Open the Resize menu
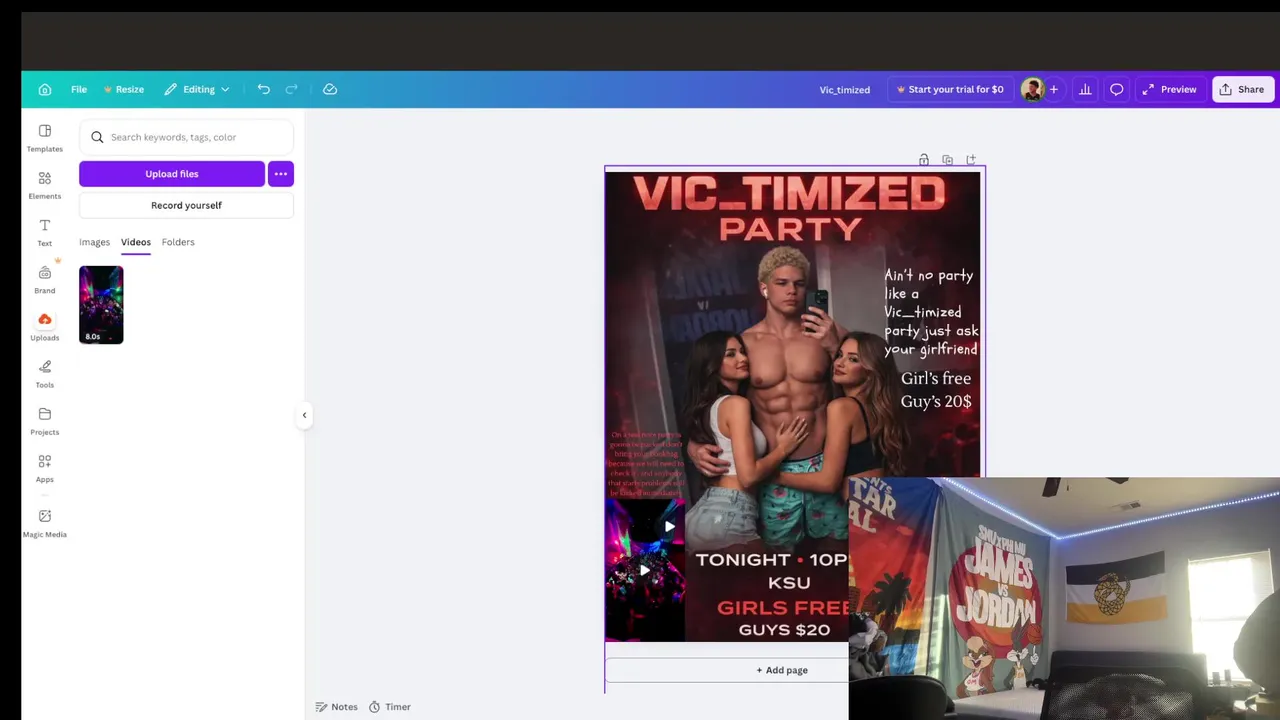Image resolution: width=1280 pixels, height=720 pixels. click(124, 89)
